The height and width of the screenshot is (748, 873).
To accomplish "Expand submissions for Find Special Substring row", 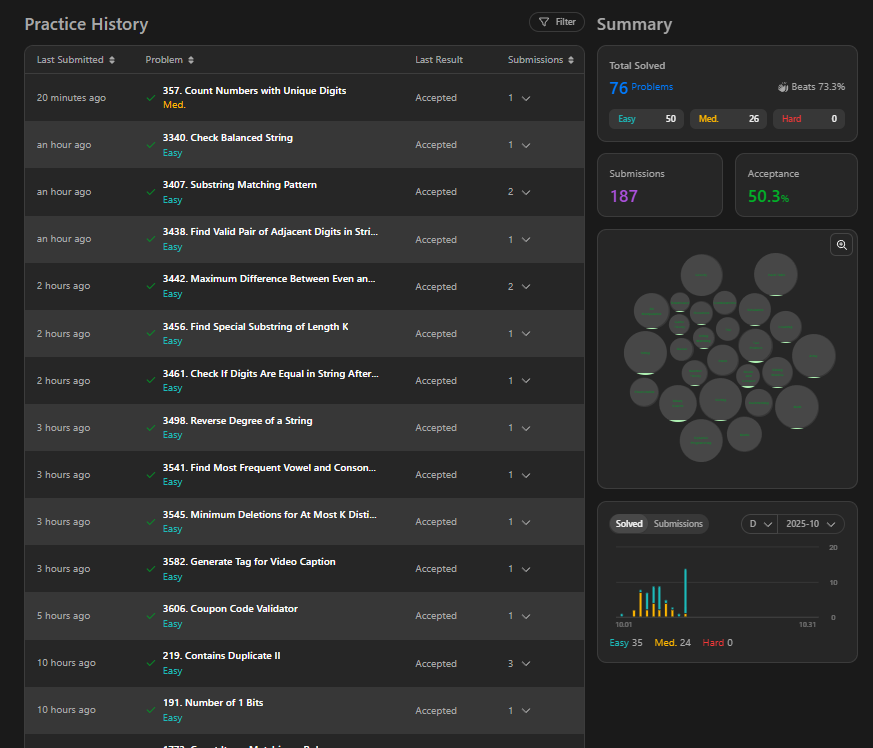I will point(526,334).
